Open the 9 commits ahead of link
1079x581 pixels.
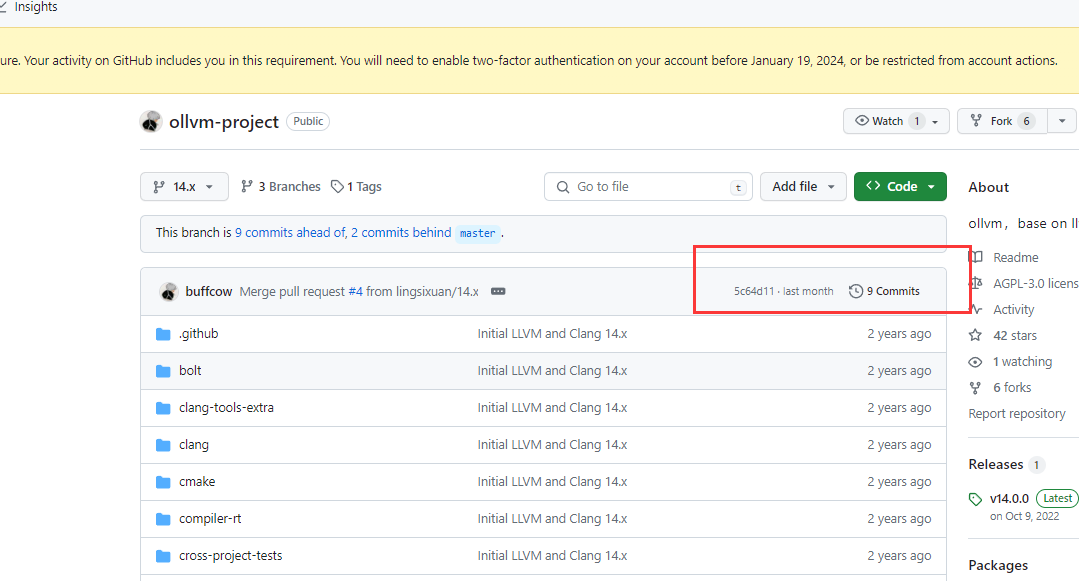click(x=290, y=233)
